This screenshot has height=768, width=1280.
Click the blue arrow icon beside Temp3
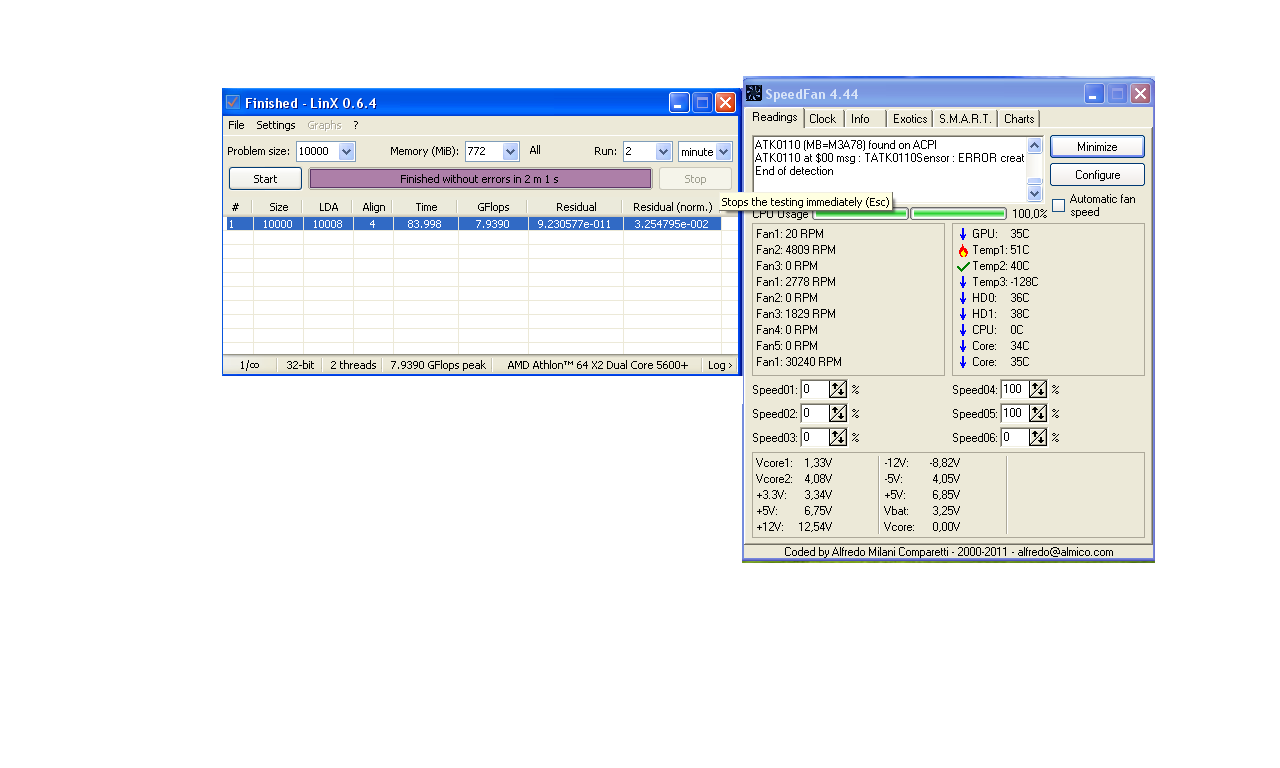(x=963, y=282)
